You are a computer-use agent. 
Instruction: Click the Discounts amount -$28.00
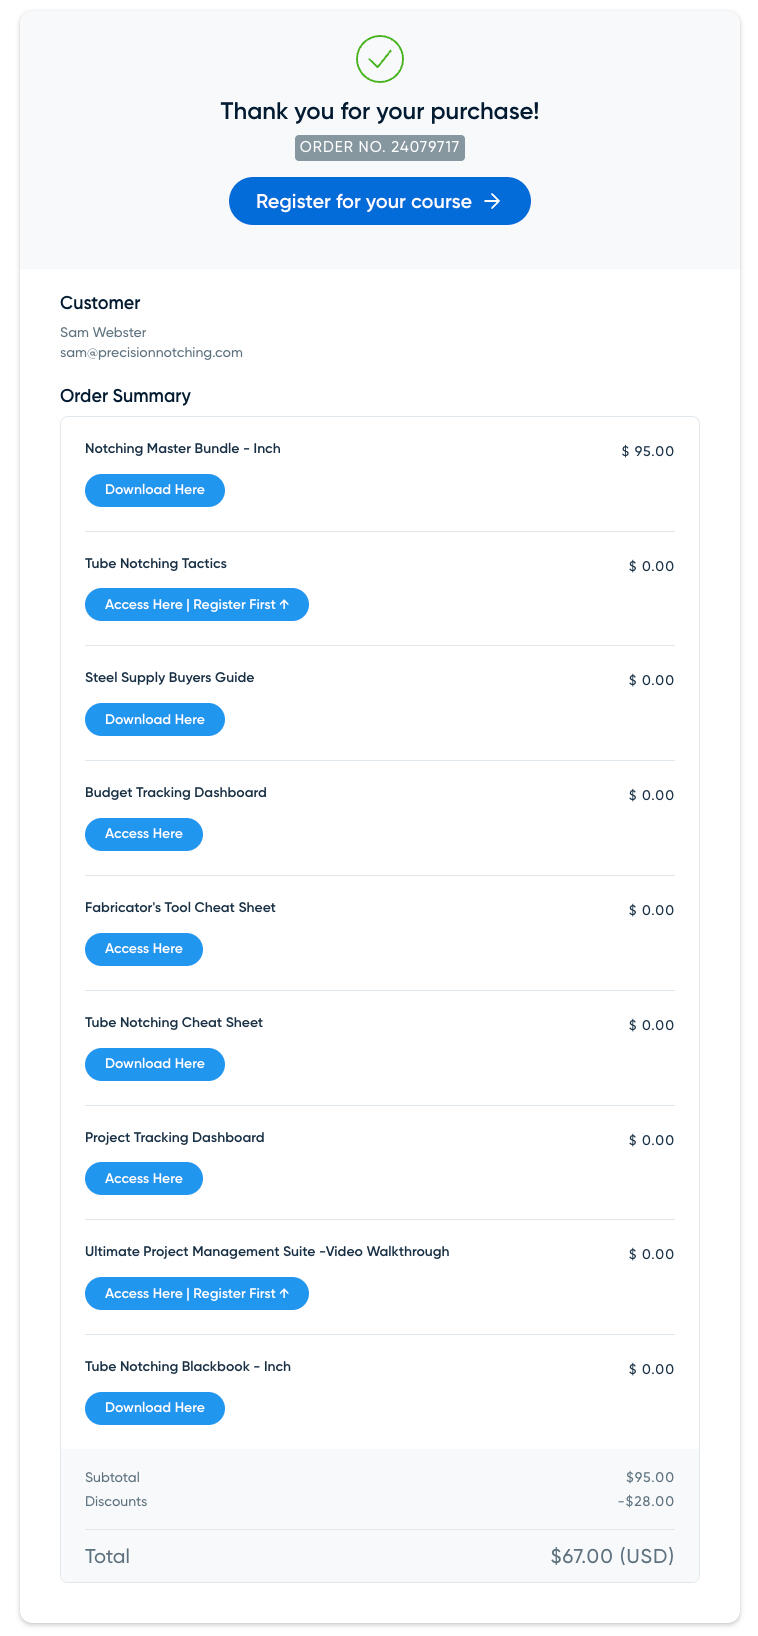point(646,1501)
